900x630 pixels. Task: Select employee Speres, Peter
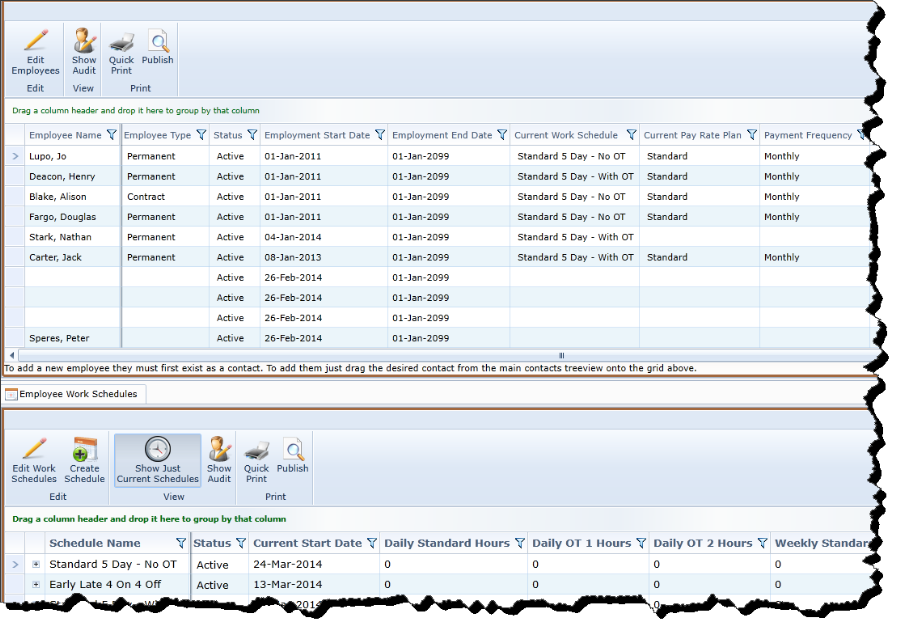click(59, 339)
